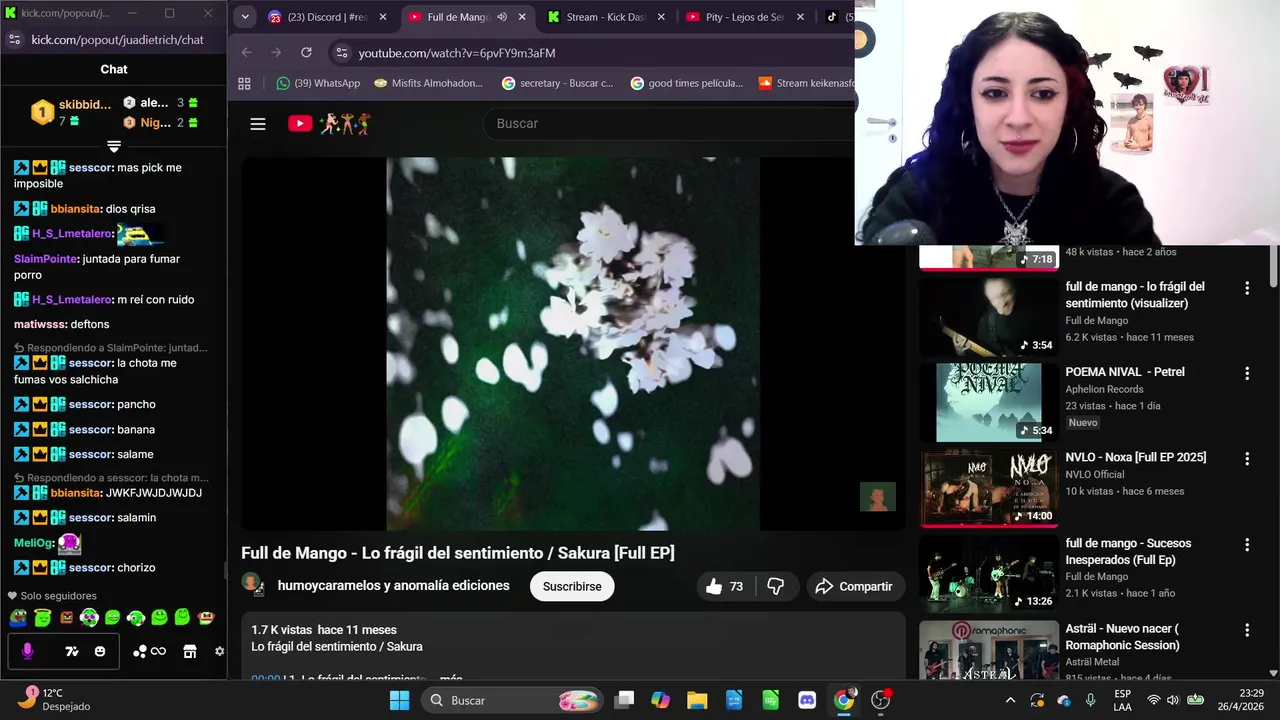1280x720 pixels.
Task: Reload the YouTube page
Action: click(x=306, y=52)
